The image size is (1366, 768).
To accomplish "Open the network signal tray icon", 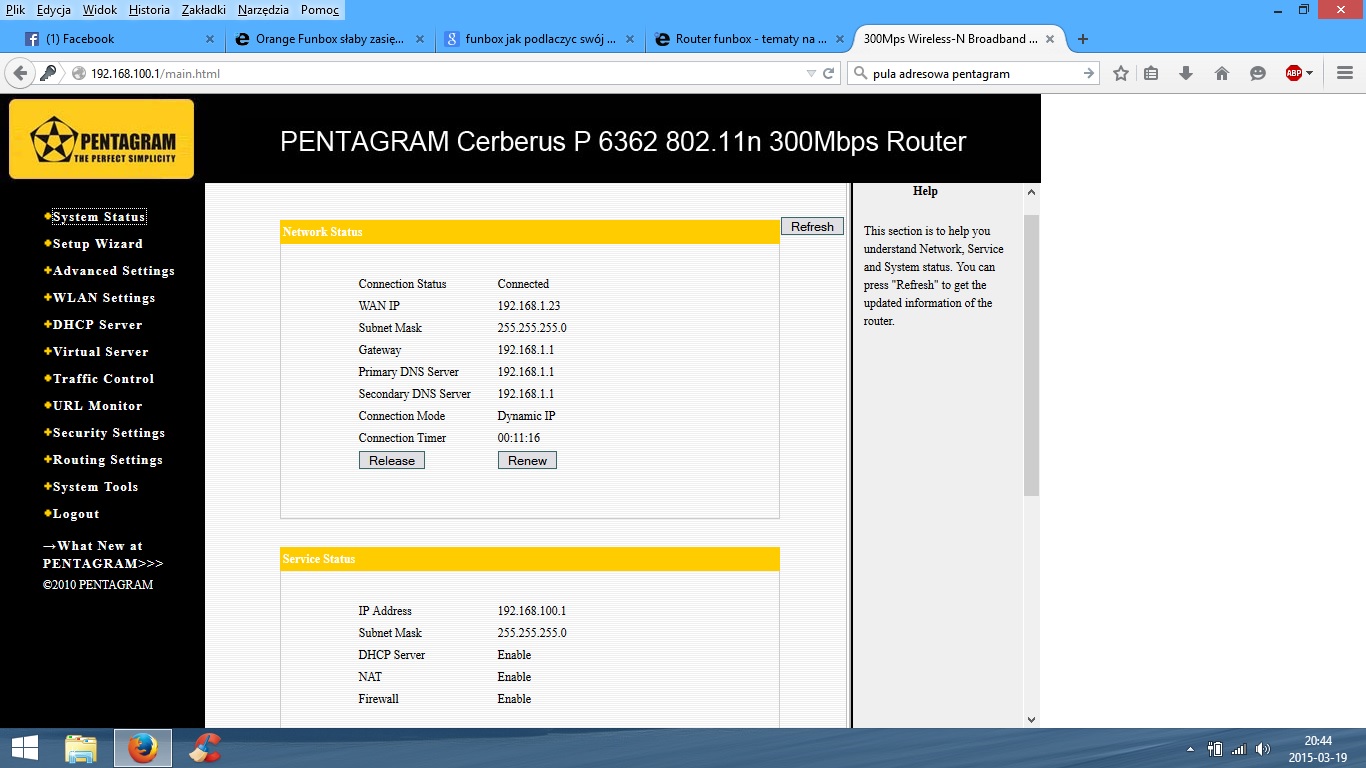I will [x=1239, y=749].
